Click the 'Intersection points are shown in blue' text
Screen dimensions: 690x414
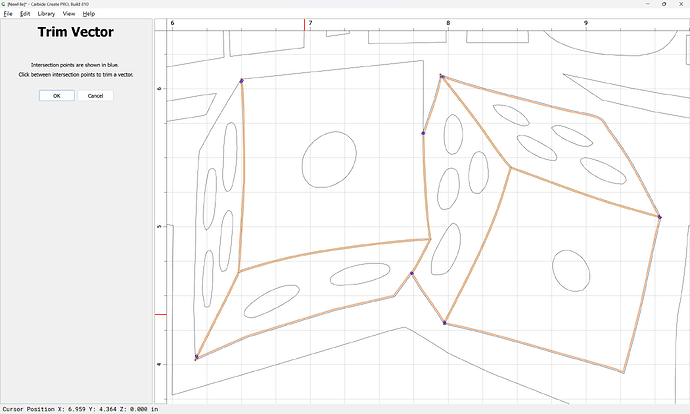coord(75,65)
